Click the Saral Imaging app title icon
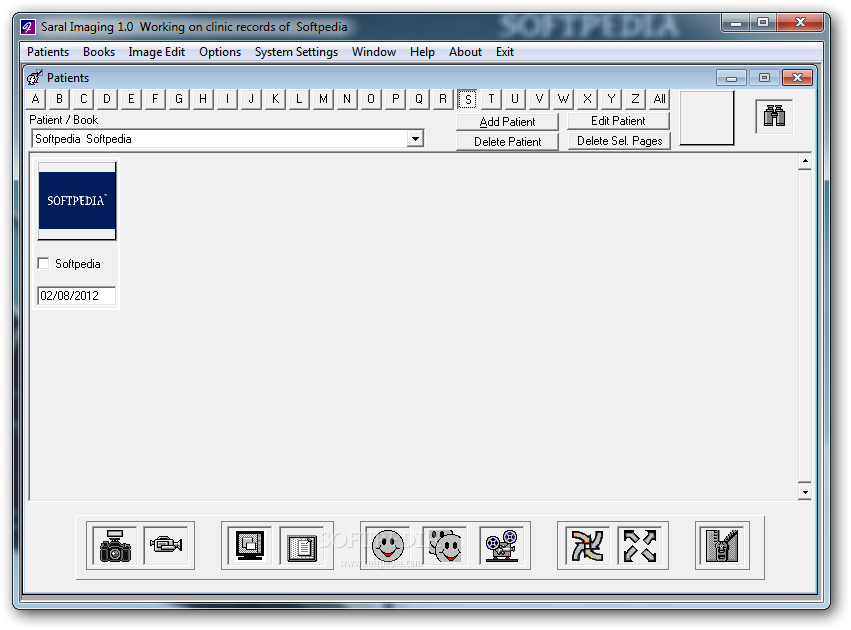Viewport: 851px width, 630px height. (x=28, y=27)
